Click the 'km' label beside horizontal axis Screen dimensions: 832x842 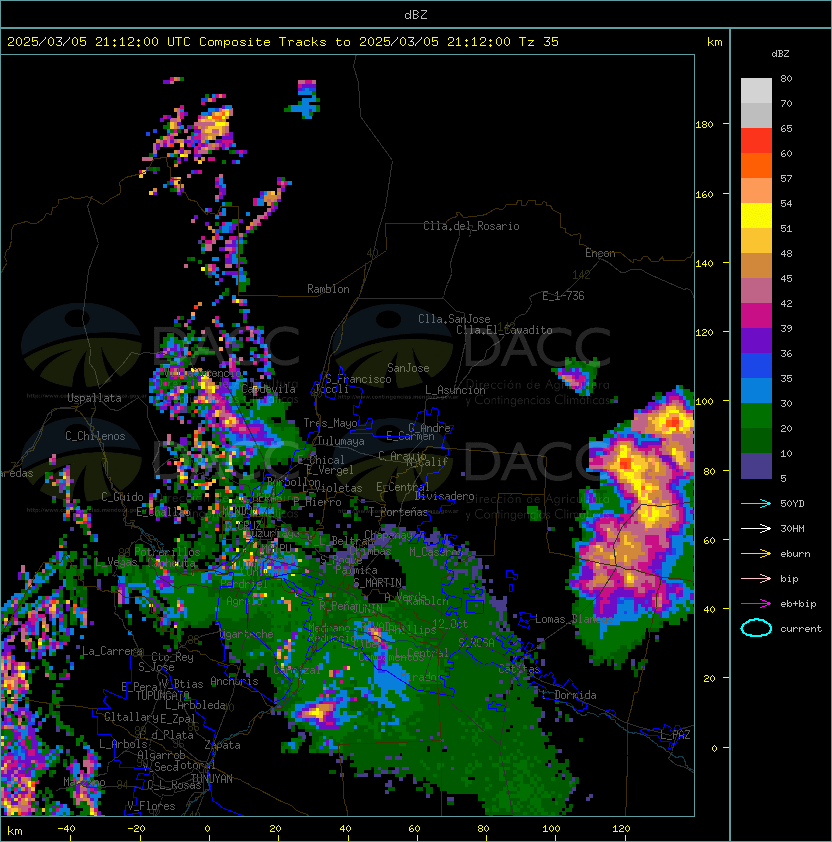pyautogui.click(x=15, y=831)
